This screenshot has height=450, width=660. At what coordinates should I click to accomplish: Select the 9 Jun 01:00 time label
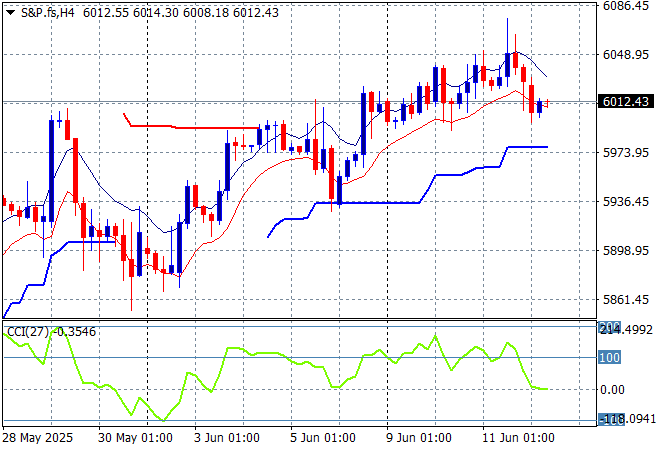(419, 438)
